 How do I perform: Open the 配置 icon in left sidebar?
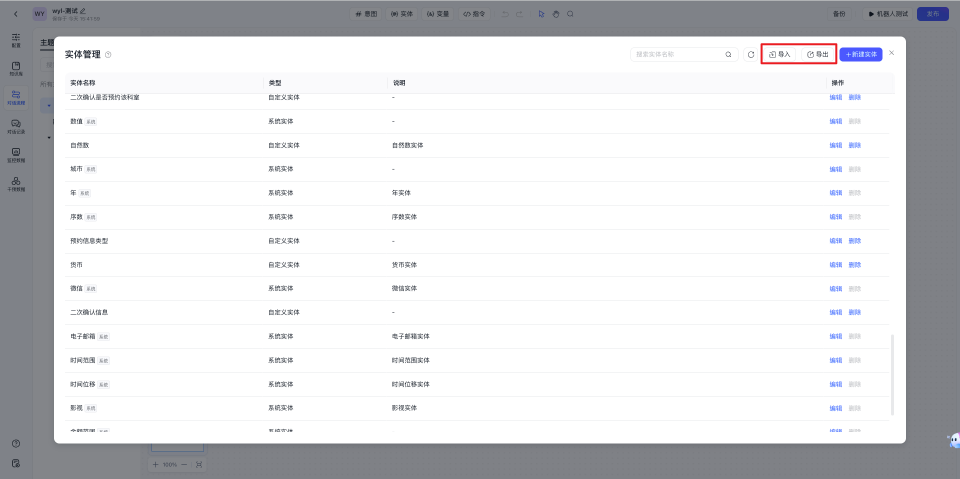[x=16, y=40]
